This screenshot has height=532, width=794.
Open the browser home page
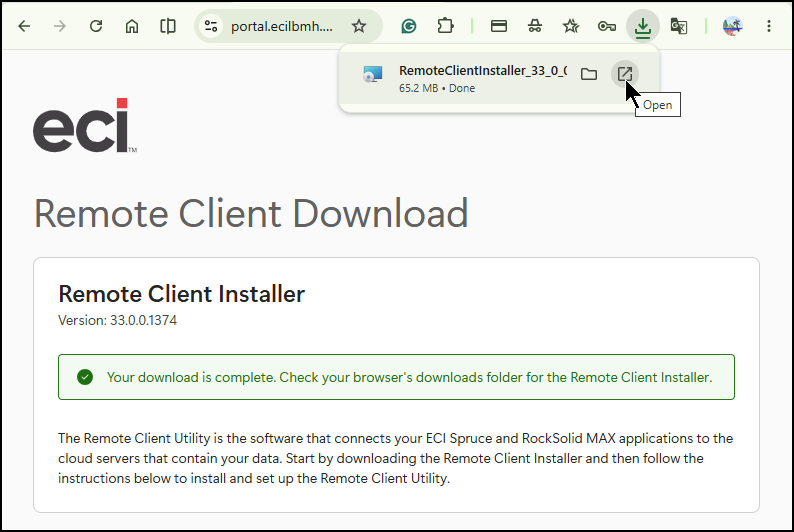tap(132, 26)
